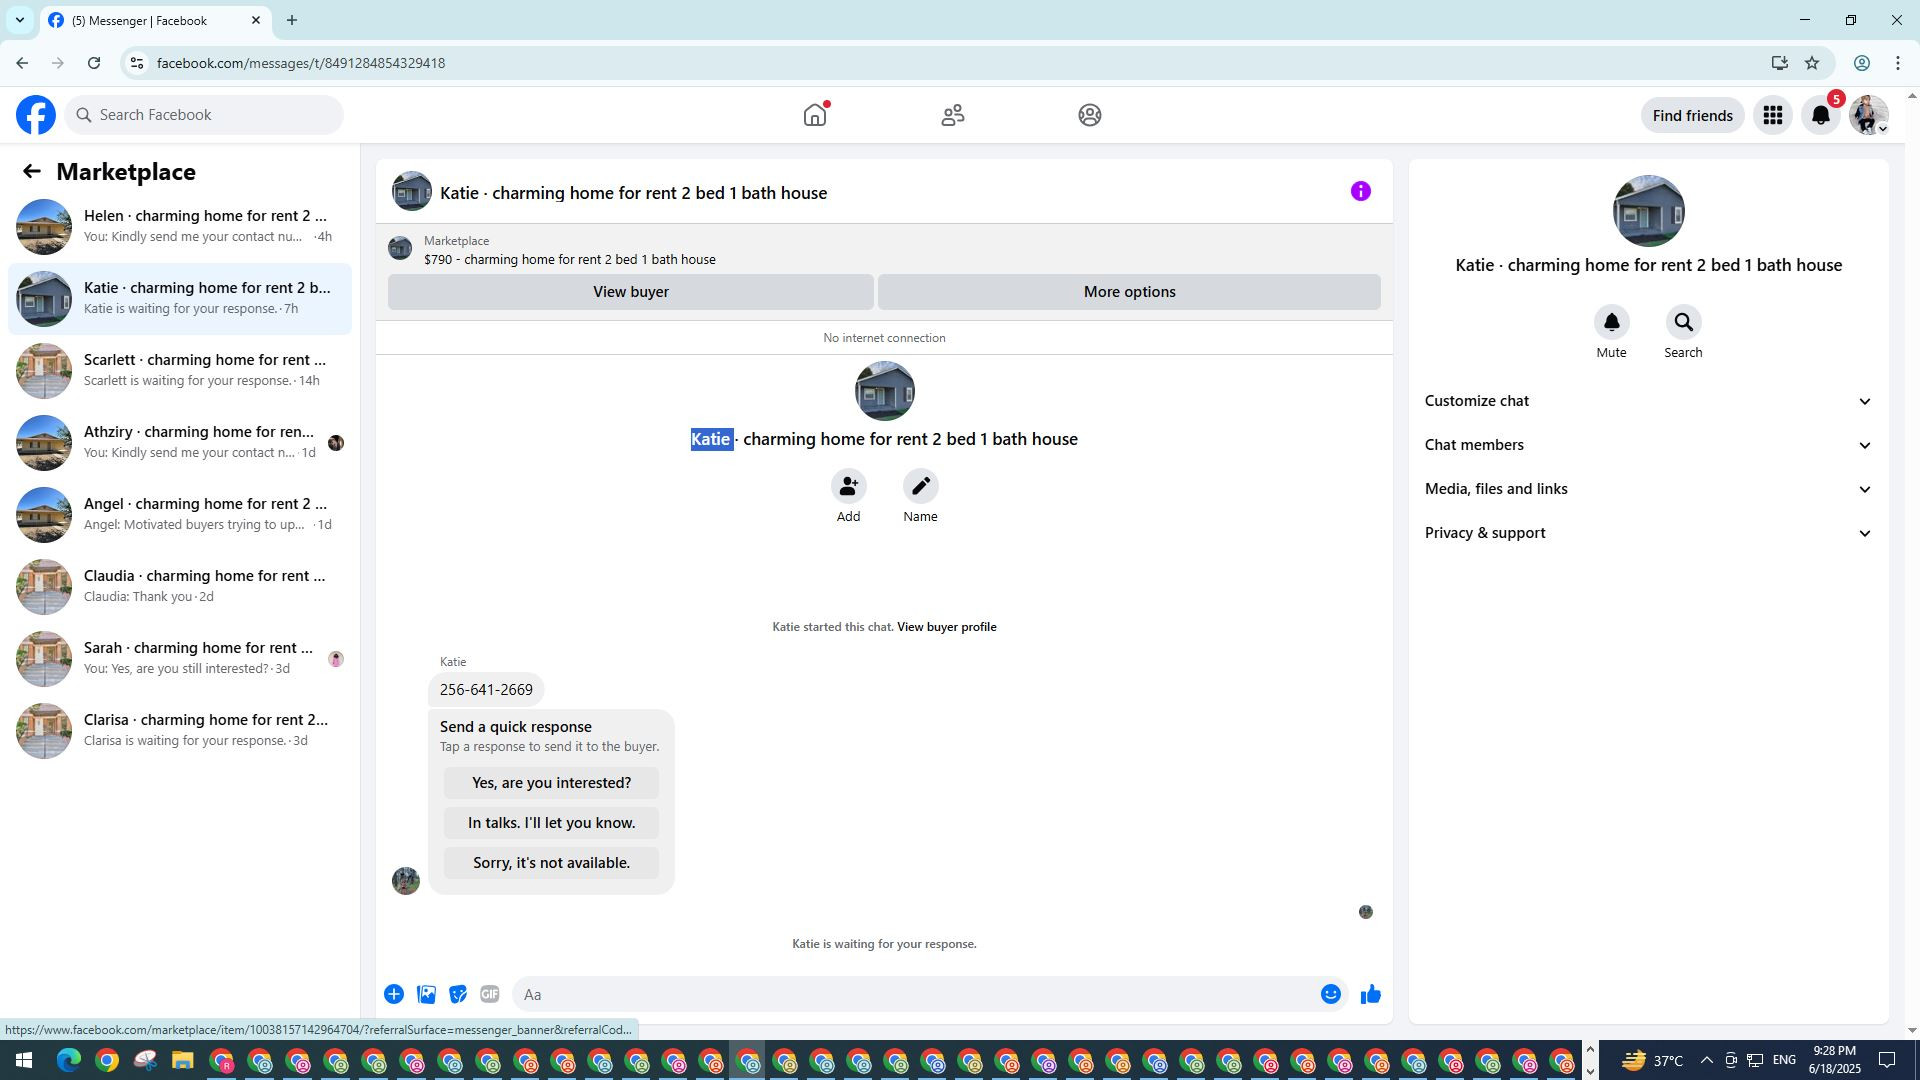Send a thumbs-up like

(1370, 994)
